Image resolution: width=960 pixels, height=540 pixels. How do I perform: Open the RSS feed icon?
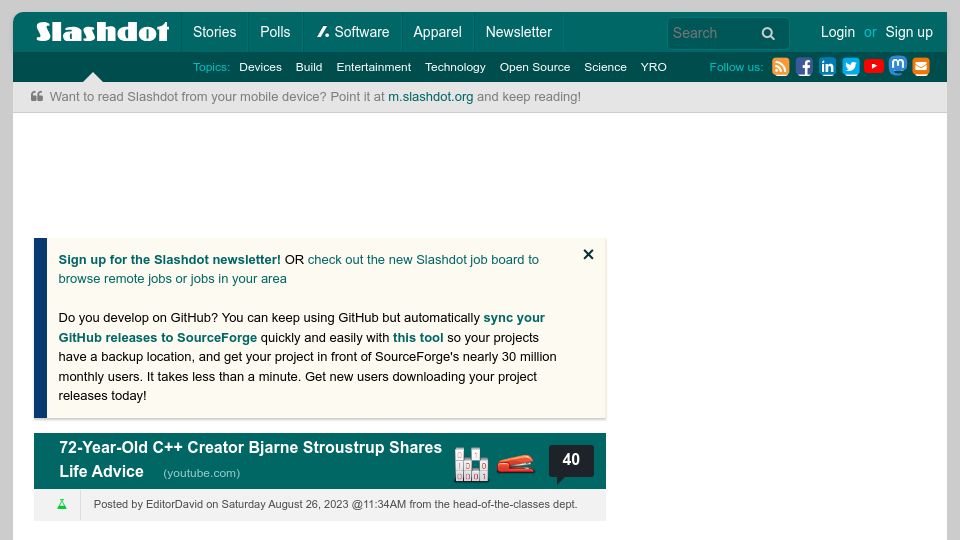tap(781, 67)
